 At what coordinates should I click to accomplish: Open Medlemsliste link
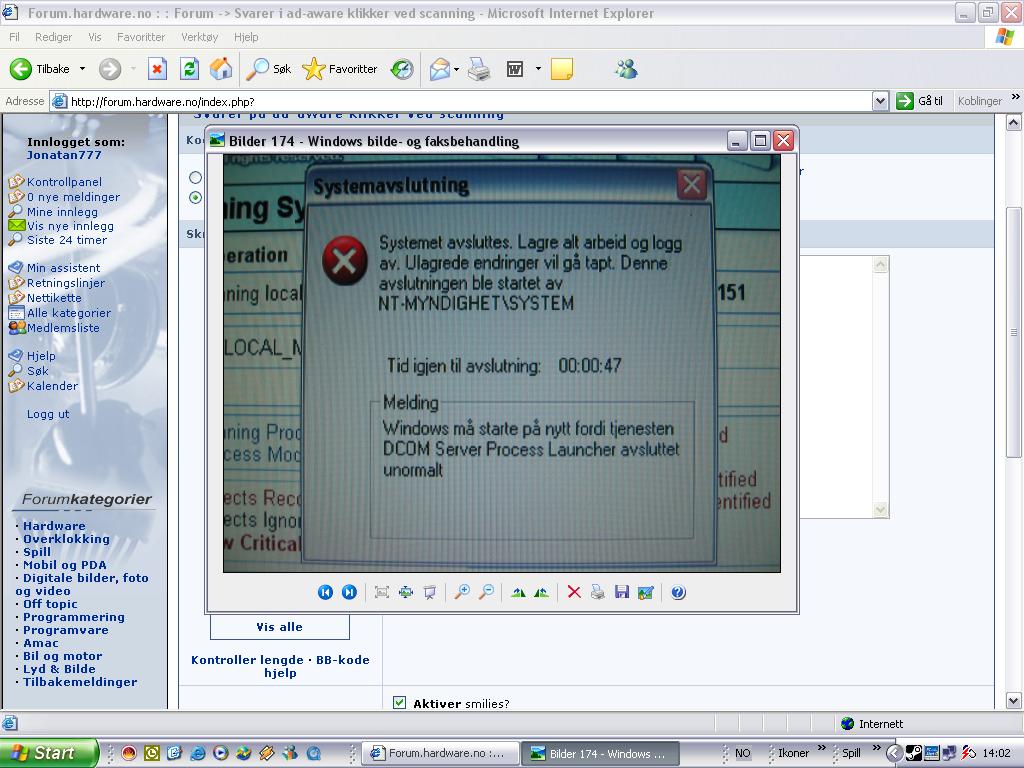pos(63,328)
